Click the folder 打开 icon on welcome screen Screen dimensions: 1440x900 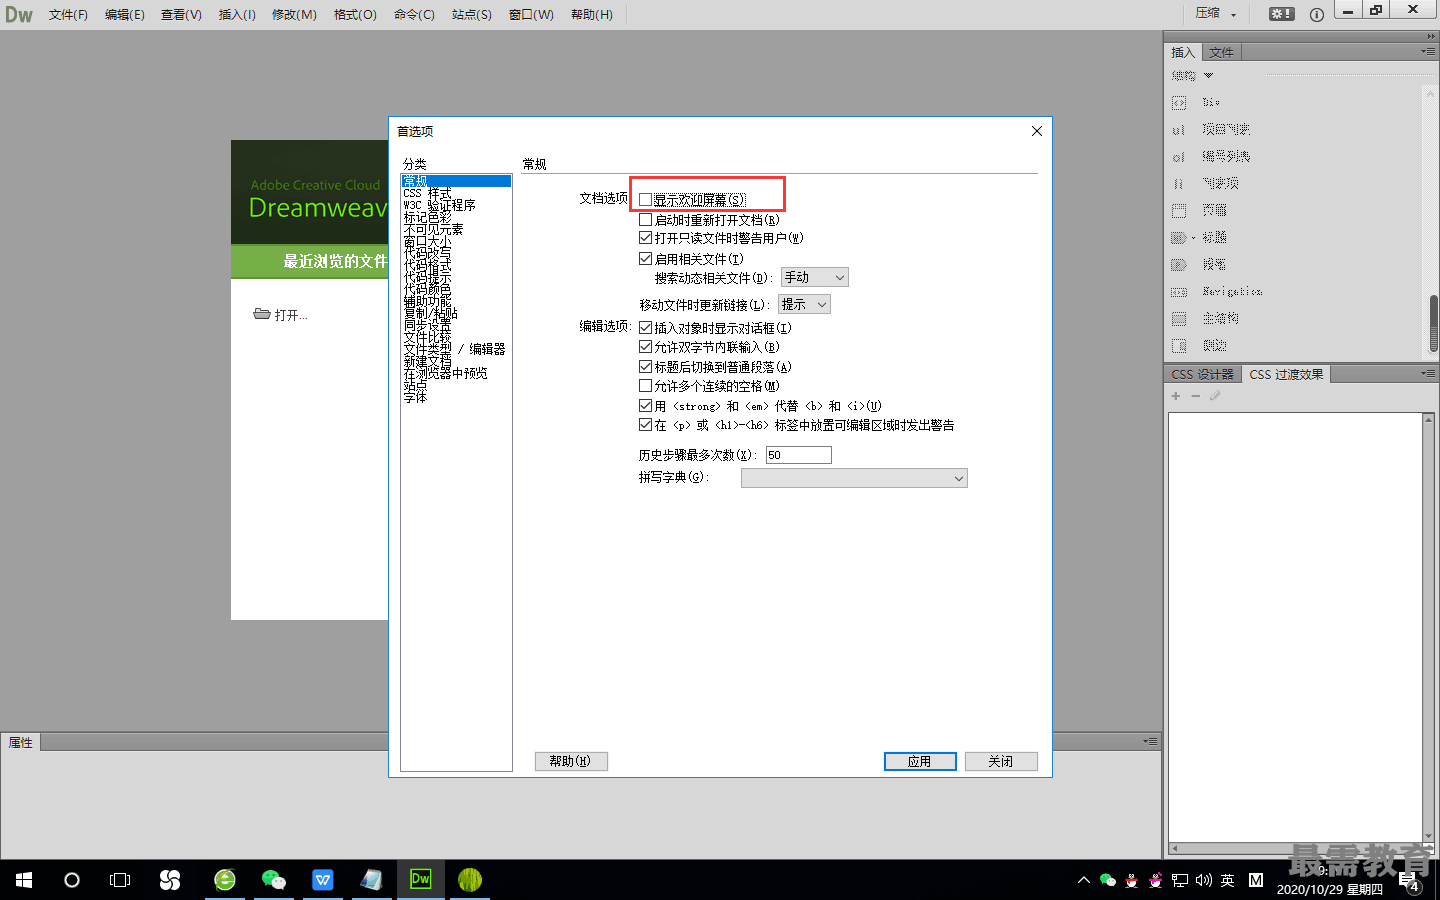point(262,314)
